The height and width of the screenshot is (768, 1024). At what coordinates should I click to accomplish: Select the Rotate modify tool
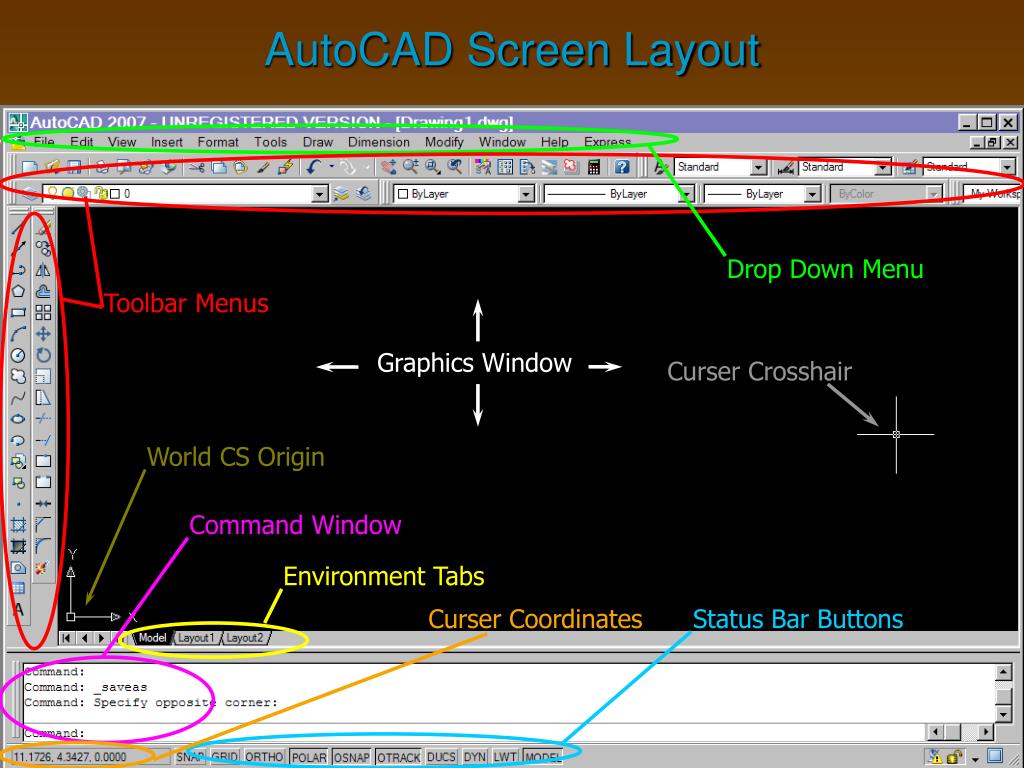(43, 355)
